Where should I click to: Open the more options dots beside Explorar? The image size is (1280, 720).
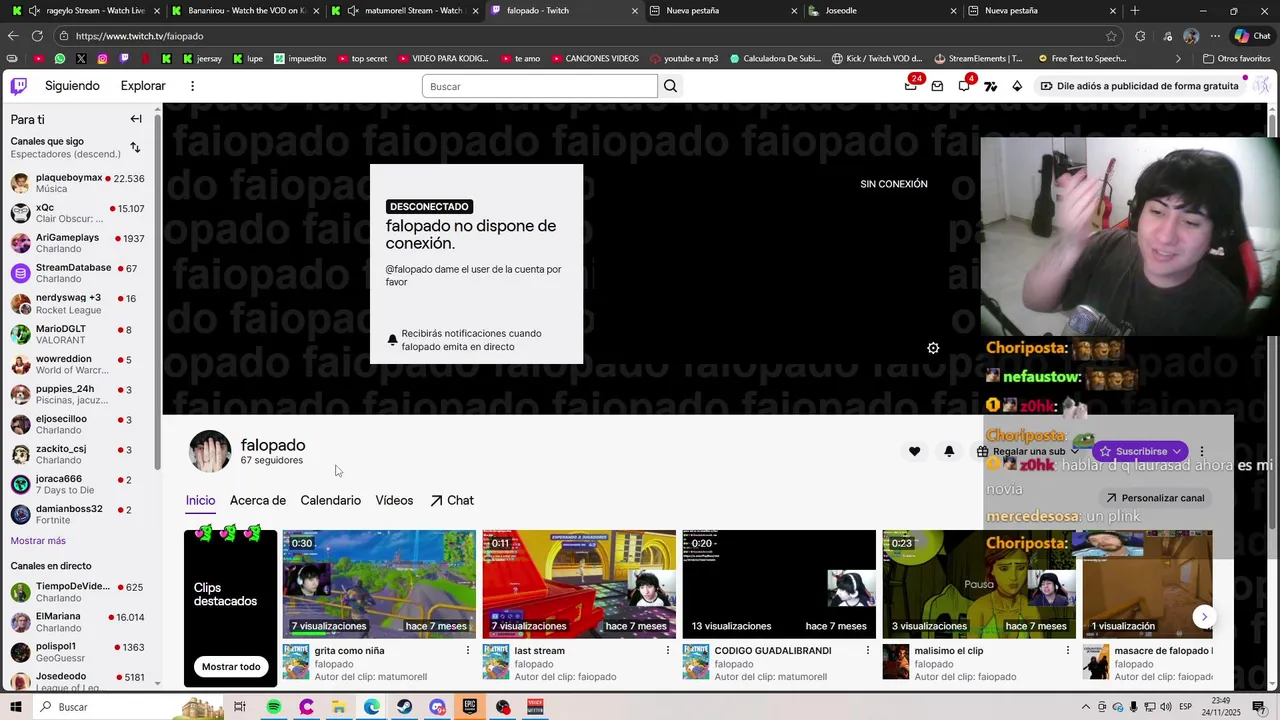192,86
